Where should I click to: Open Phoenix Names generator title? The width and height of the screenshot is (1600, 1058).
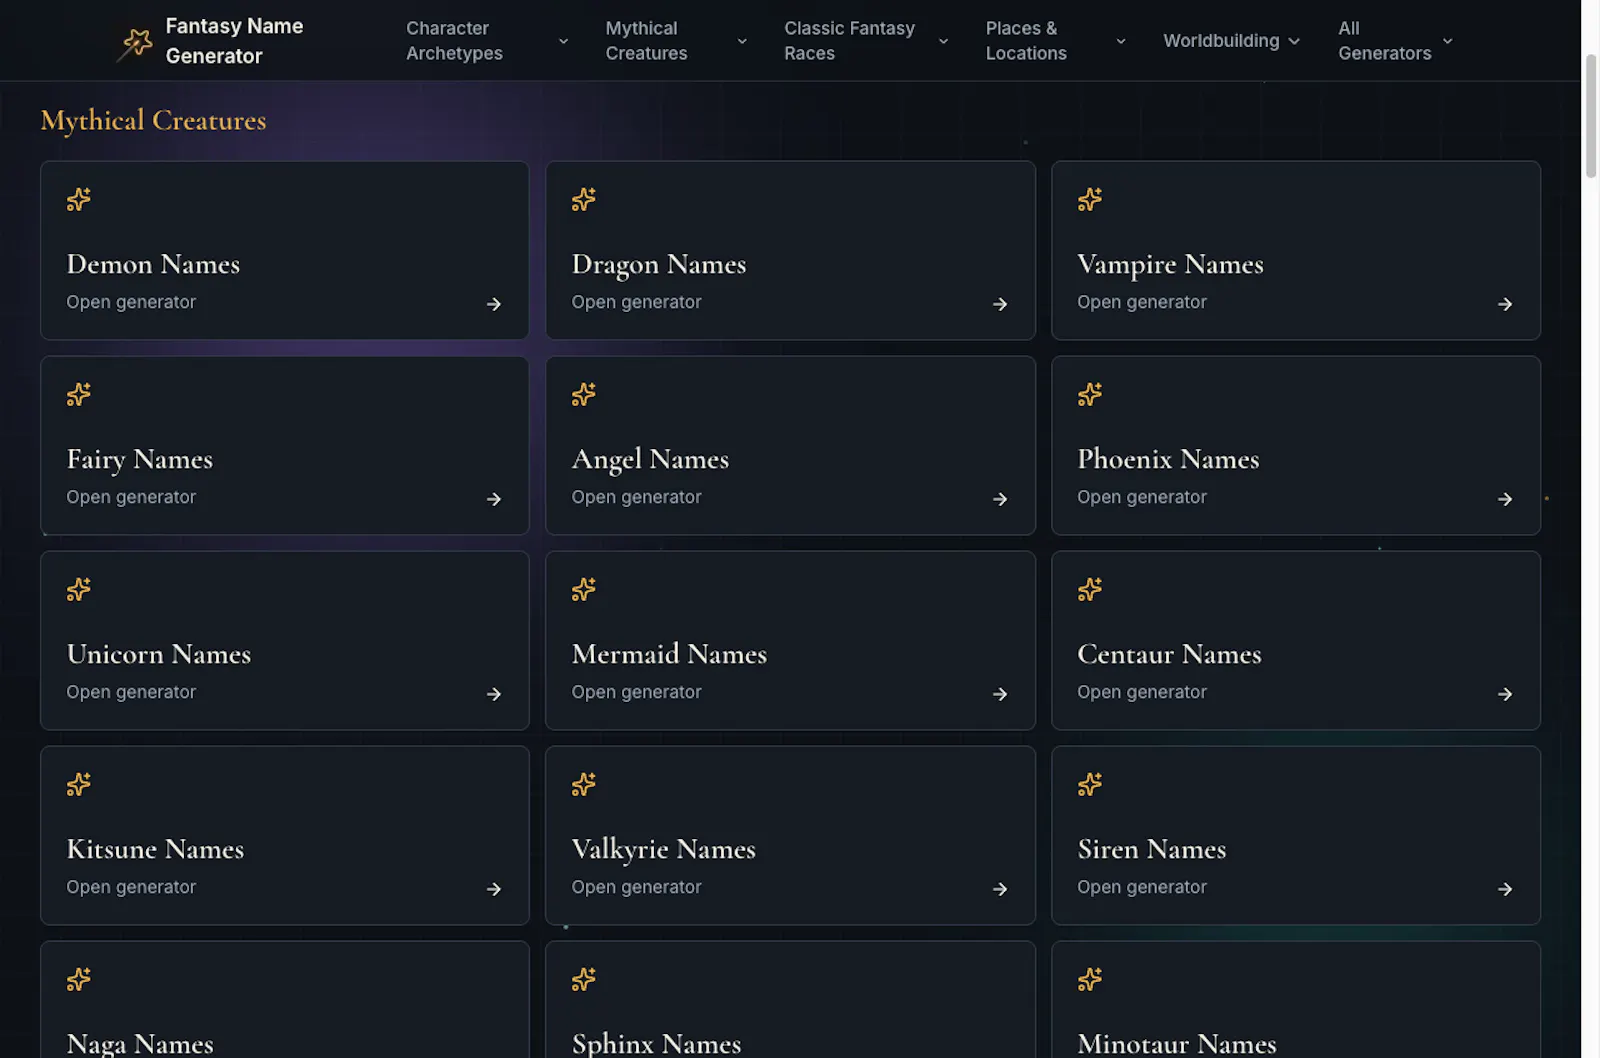(1168, 459)
